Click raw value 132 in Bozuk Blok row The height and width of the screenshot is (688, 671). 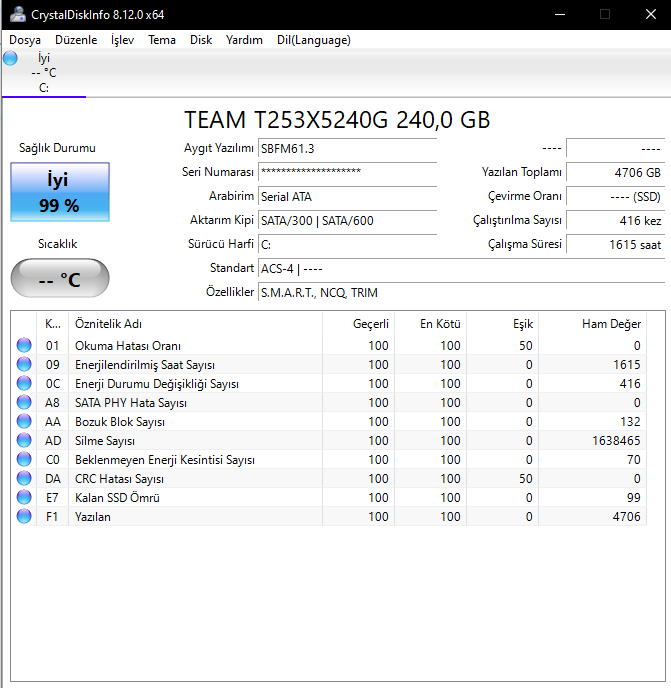[630, 421]
